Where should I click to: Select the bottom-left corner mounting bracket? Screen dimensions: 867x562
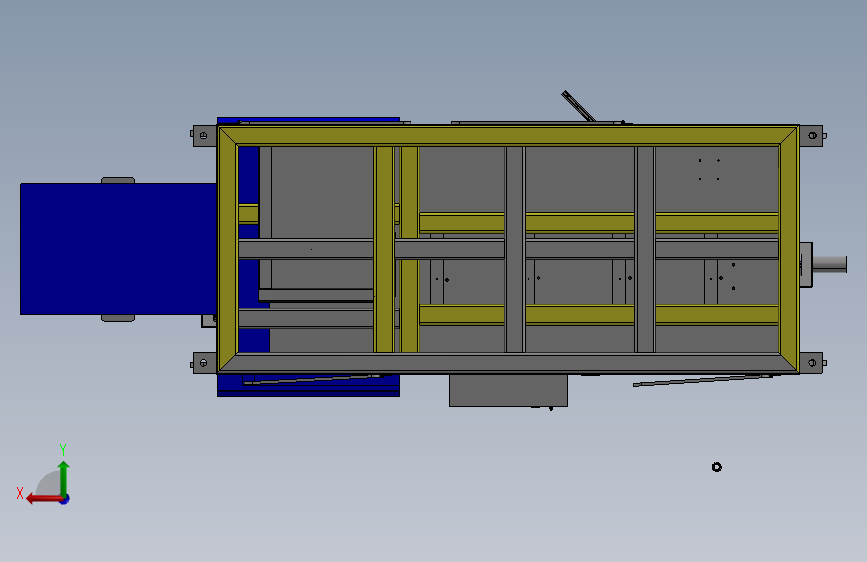(203, 363)
